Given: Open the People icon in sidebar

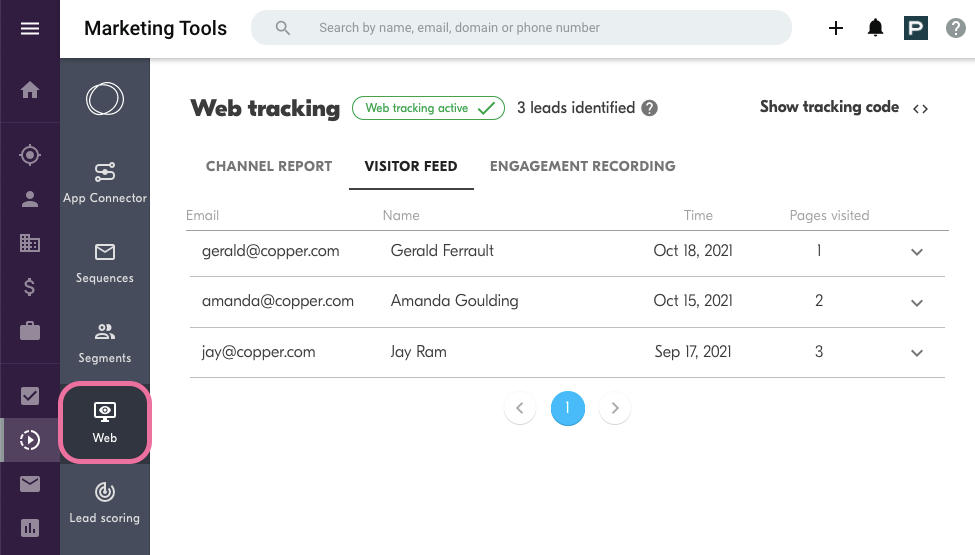Looking at the screenshot, I should 30,199.
